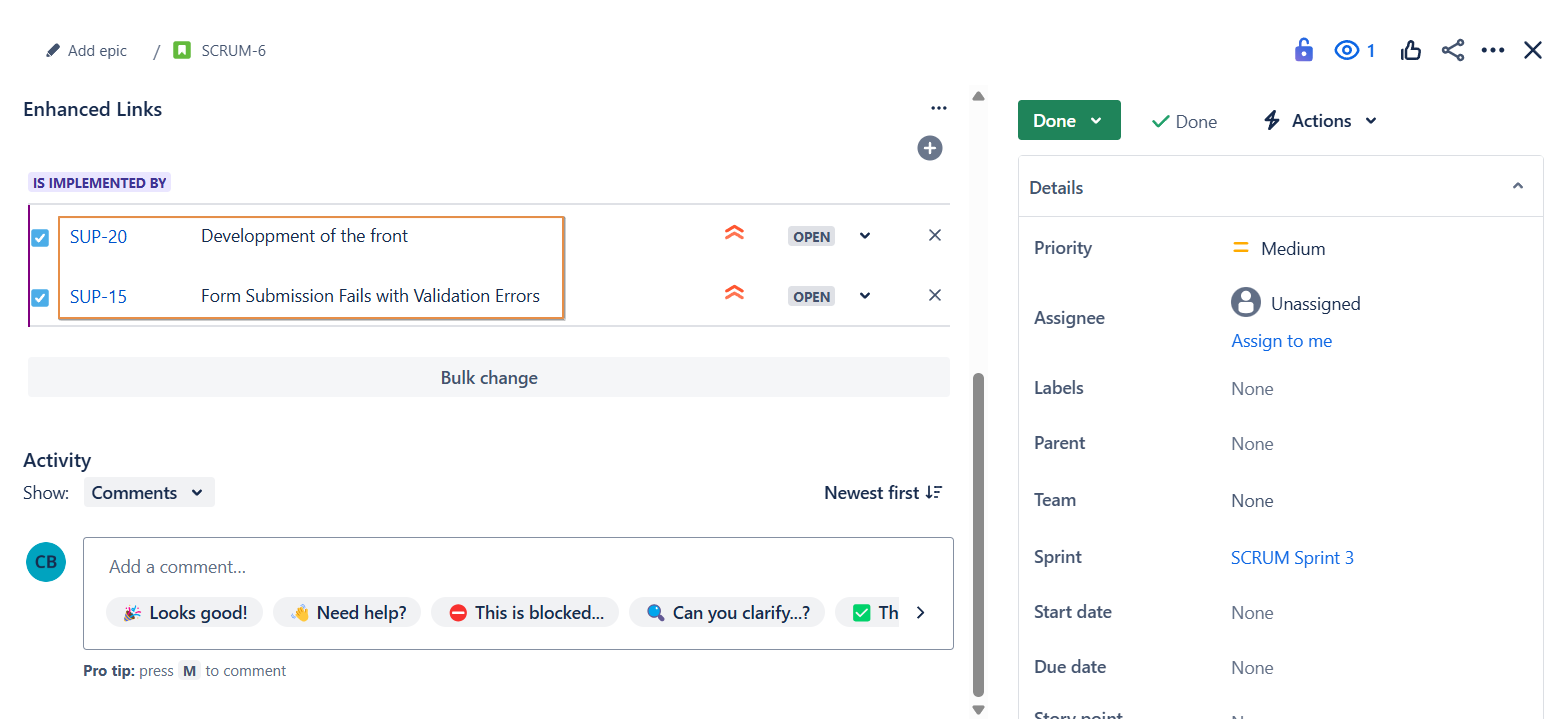Open Enhanced Links panel ellipsis menu
The height and width of the screenshot is (719, 1568).
(x=938, y=109)
